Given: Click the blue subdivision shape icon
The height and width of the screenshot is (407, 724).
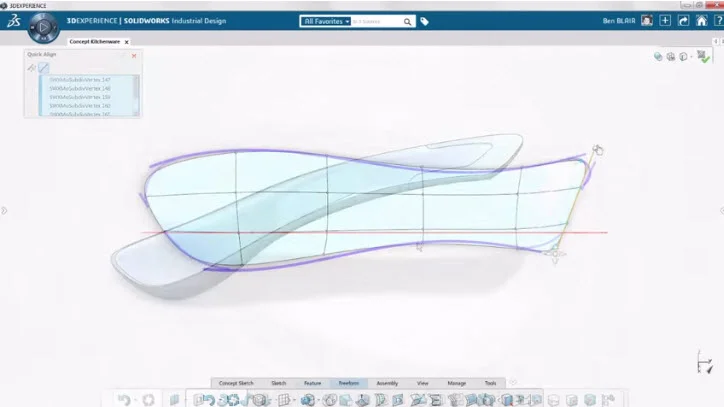Looking at the screenshot, I should [308, 400].
